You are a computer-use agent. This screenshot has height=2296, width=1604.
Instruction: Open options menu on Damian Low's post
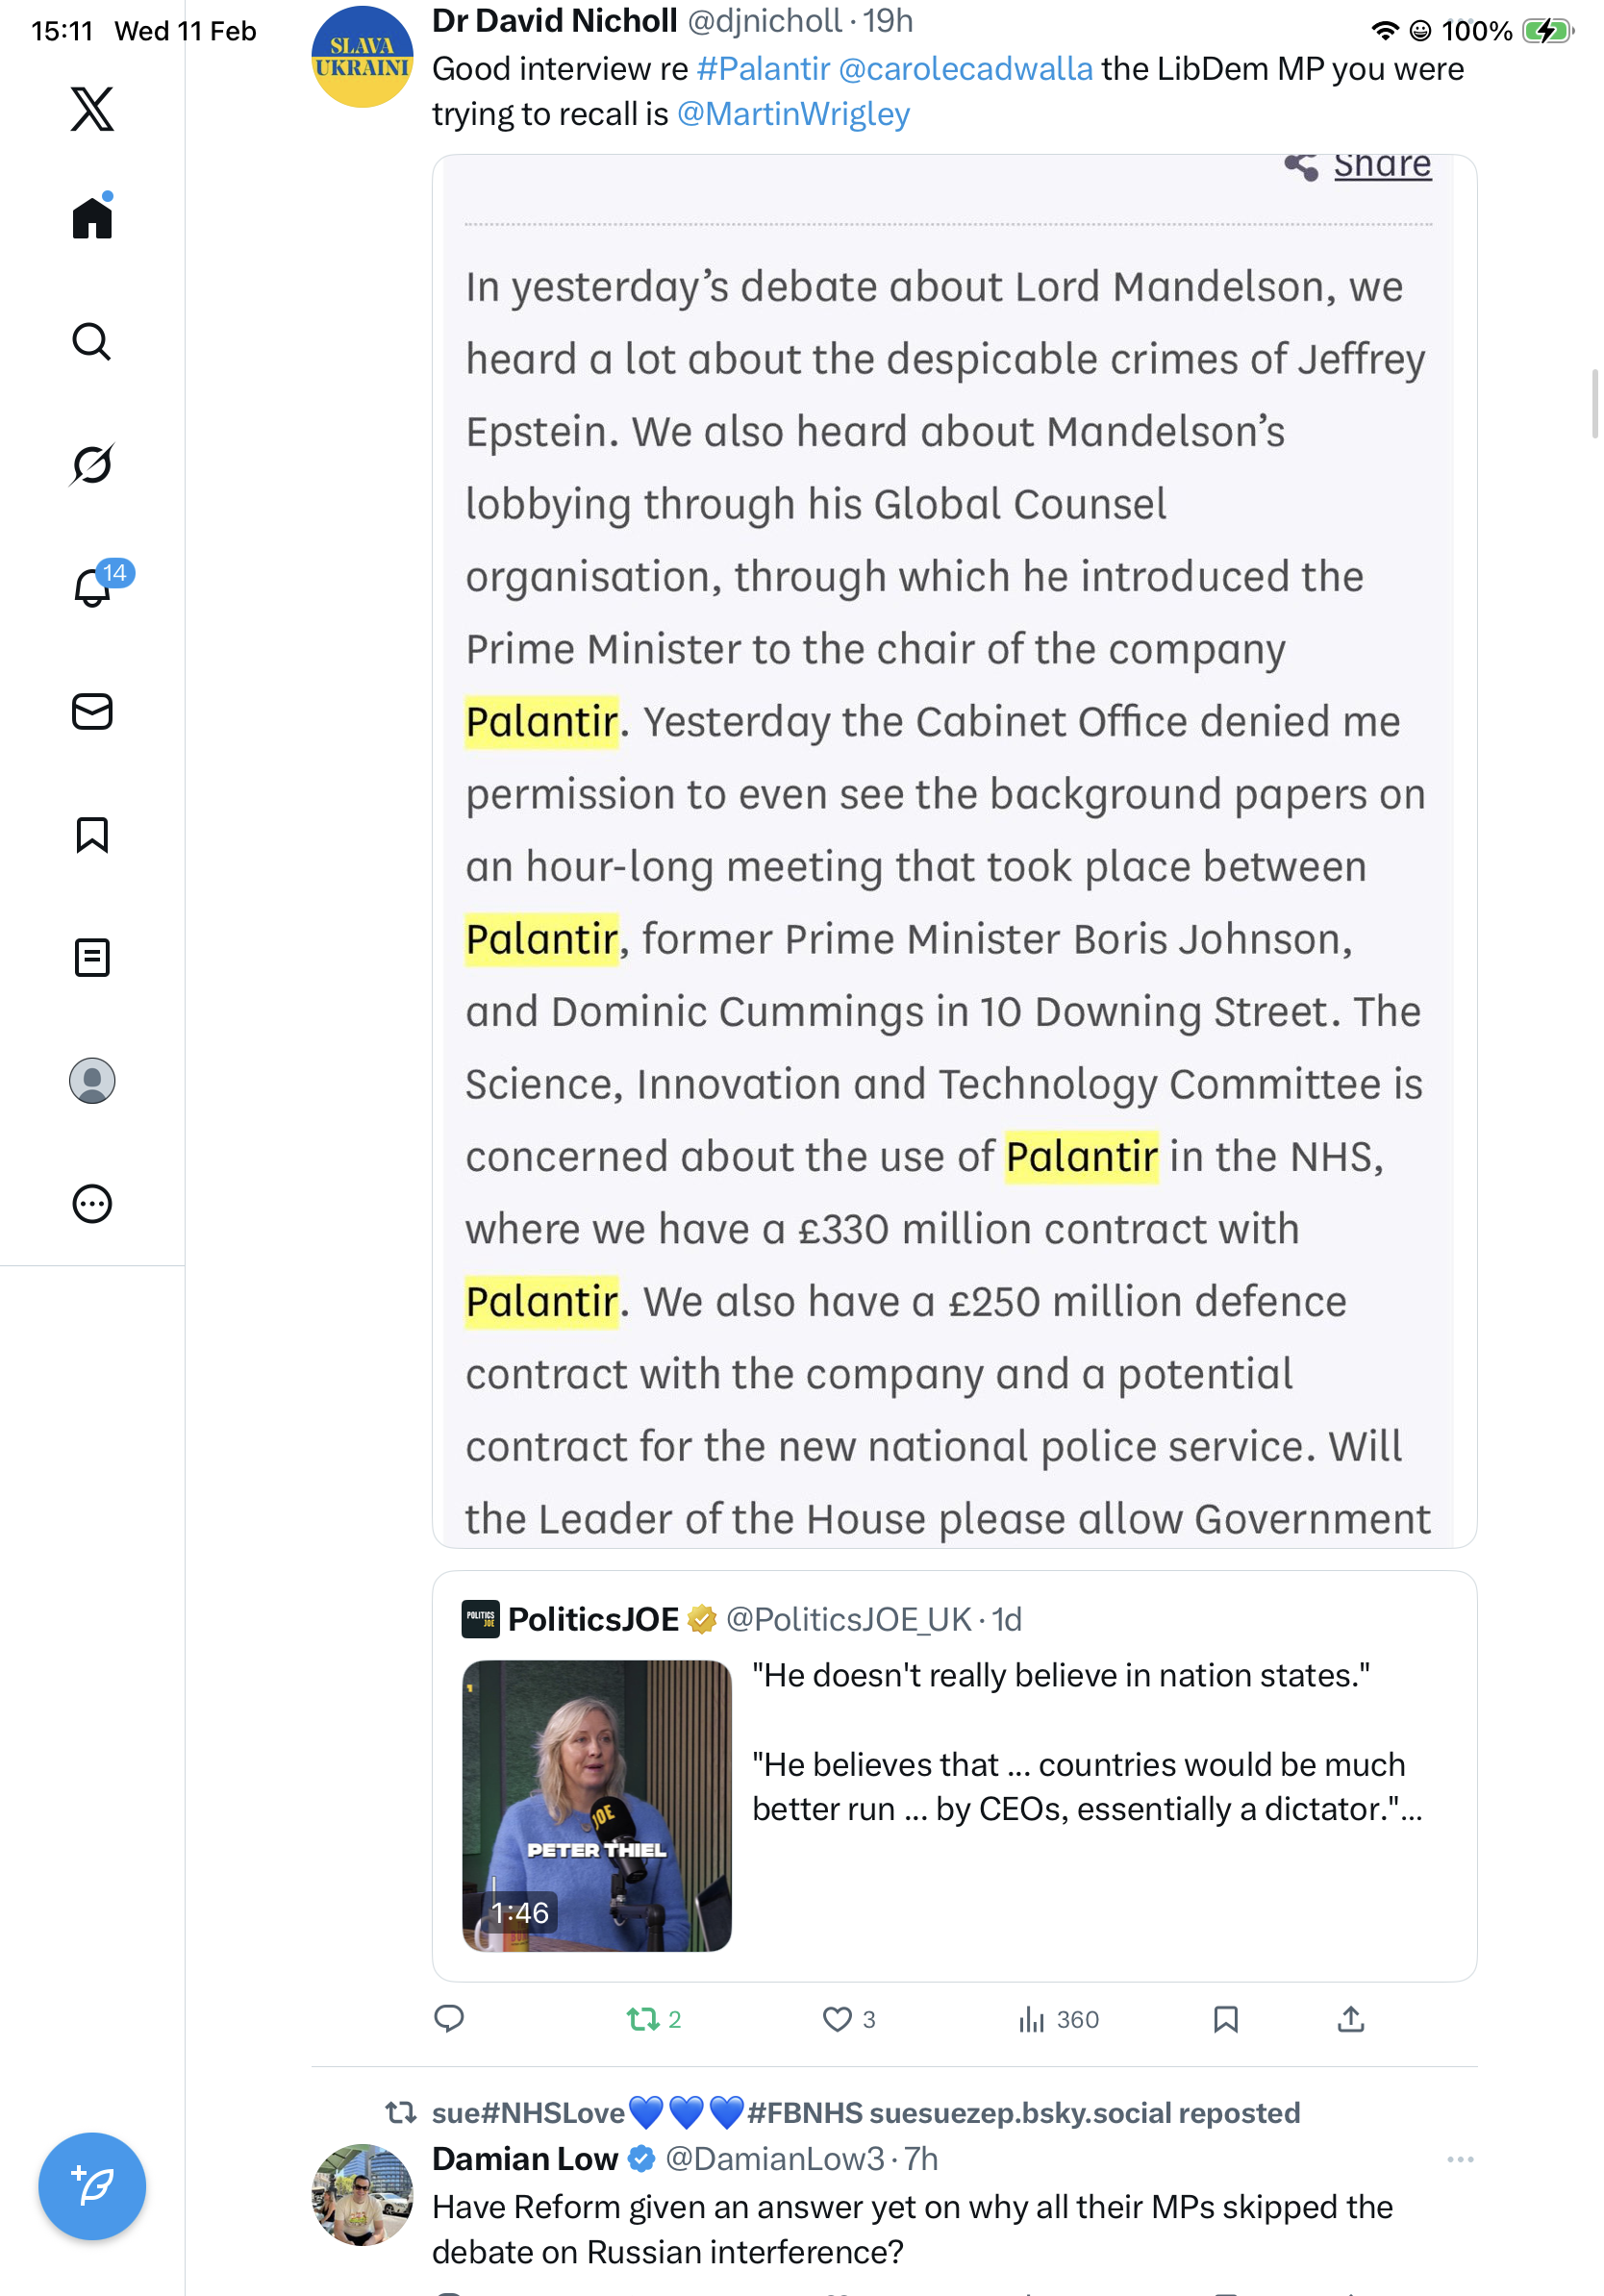coord(1460,2159)
